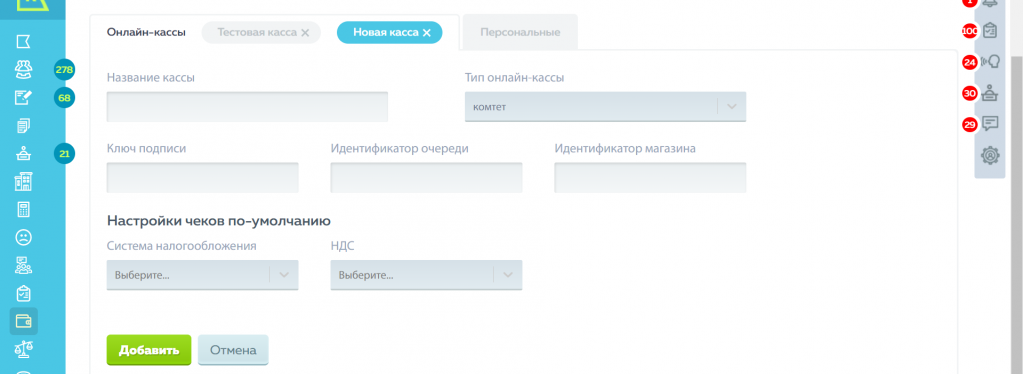Click the 21 counter badge
The height and width of the screenshot is (374, 1023).
tap(65, 154)
